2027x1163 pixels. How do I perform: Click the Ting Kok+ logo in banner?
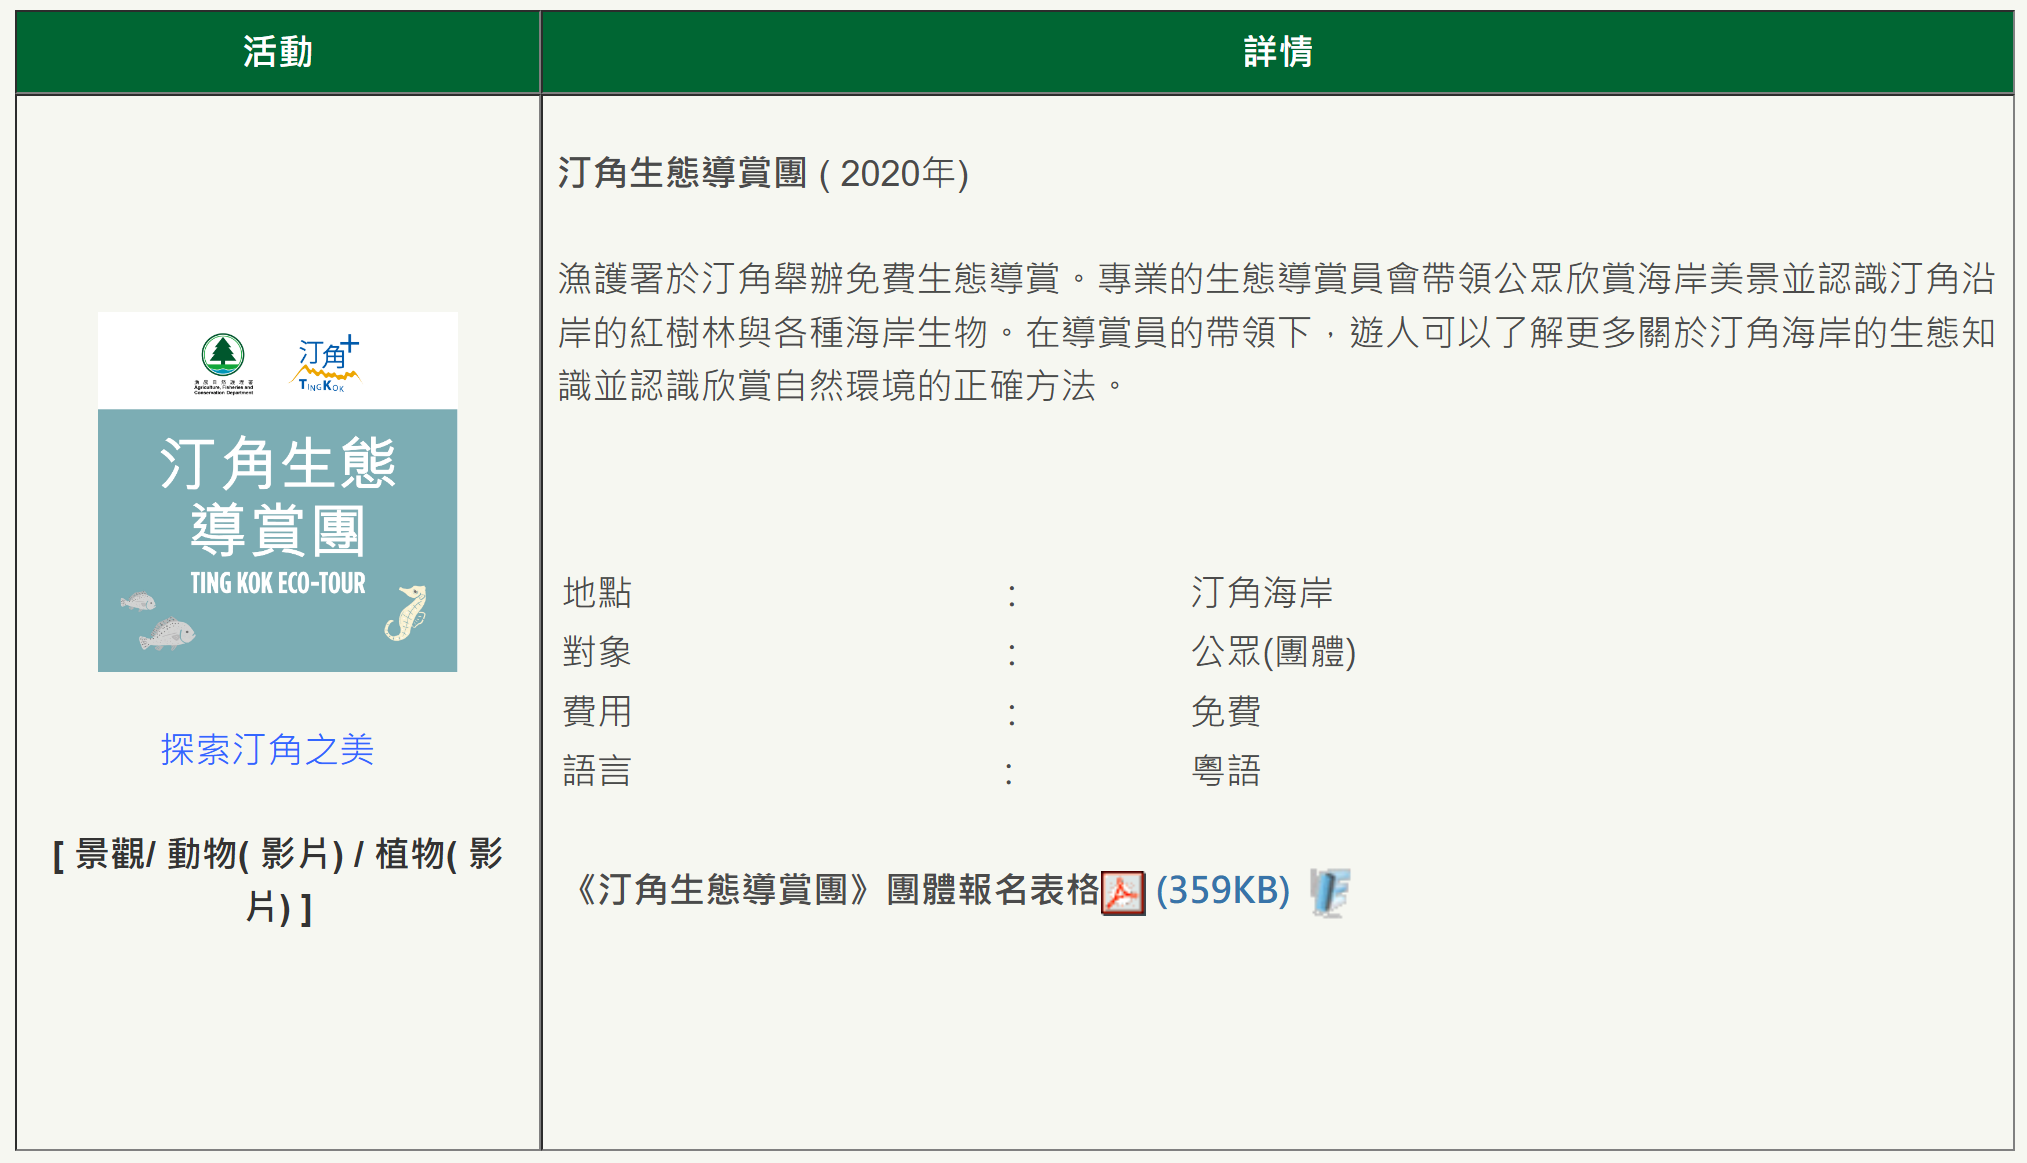pyautogui.click(x=326, y=364)
